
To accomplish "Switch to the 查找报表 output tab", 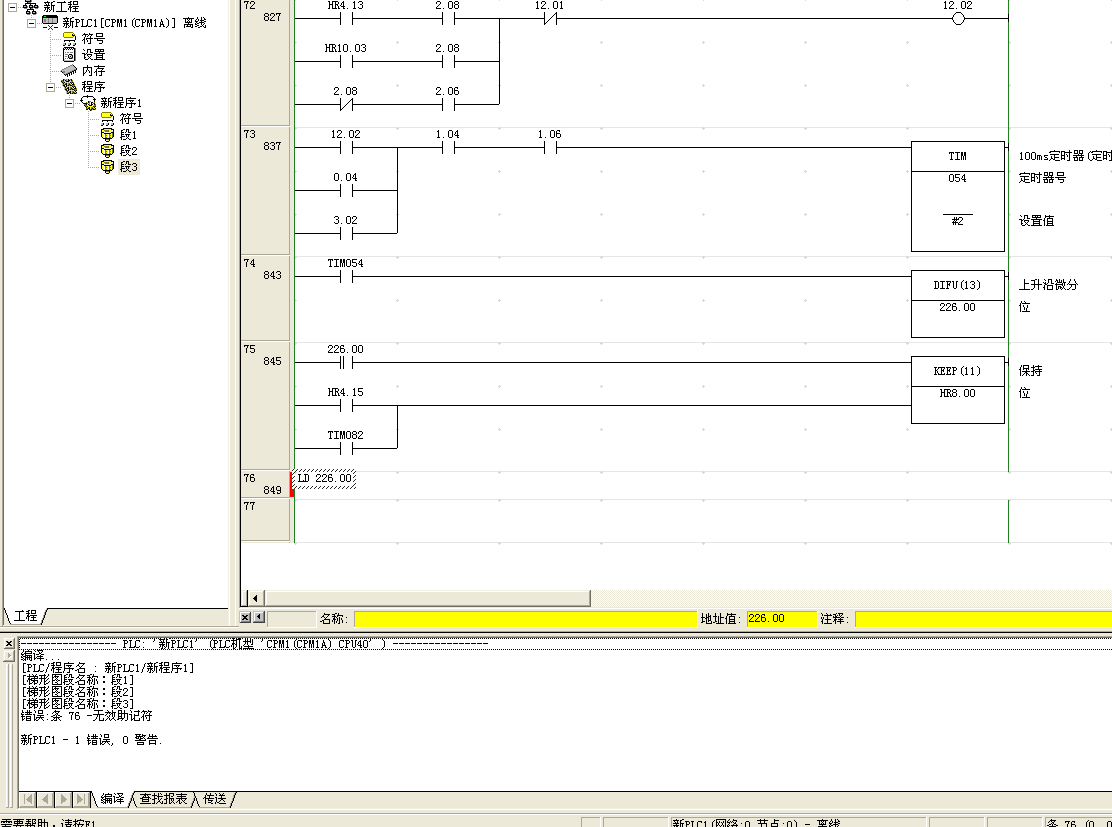I will (x=163, y=799).
